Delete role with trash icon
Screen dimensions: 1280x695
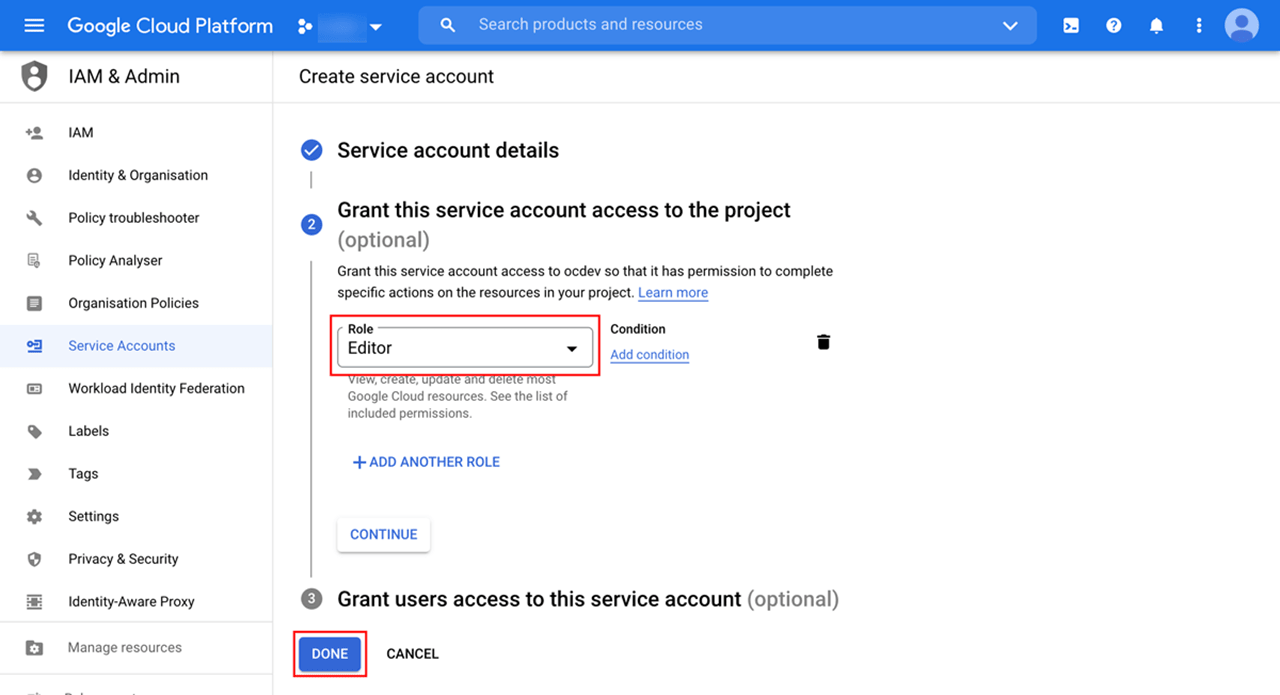(823, 342)
